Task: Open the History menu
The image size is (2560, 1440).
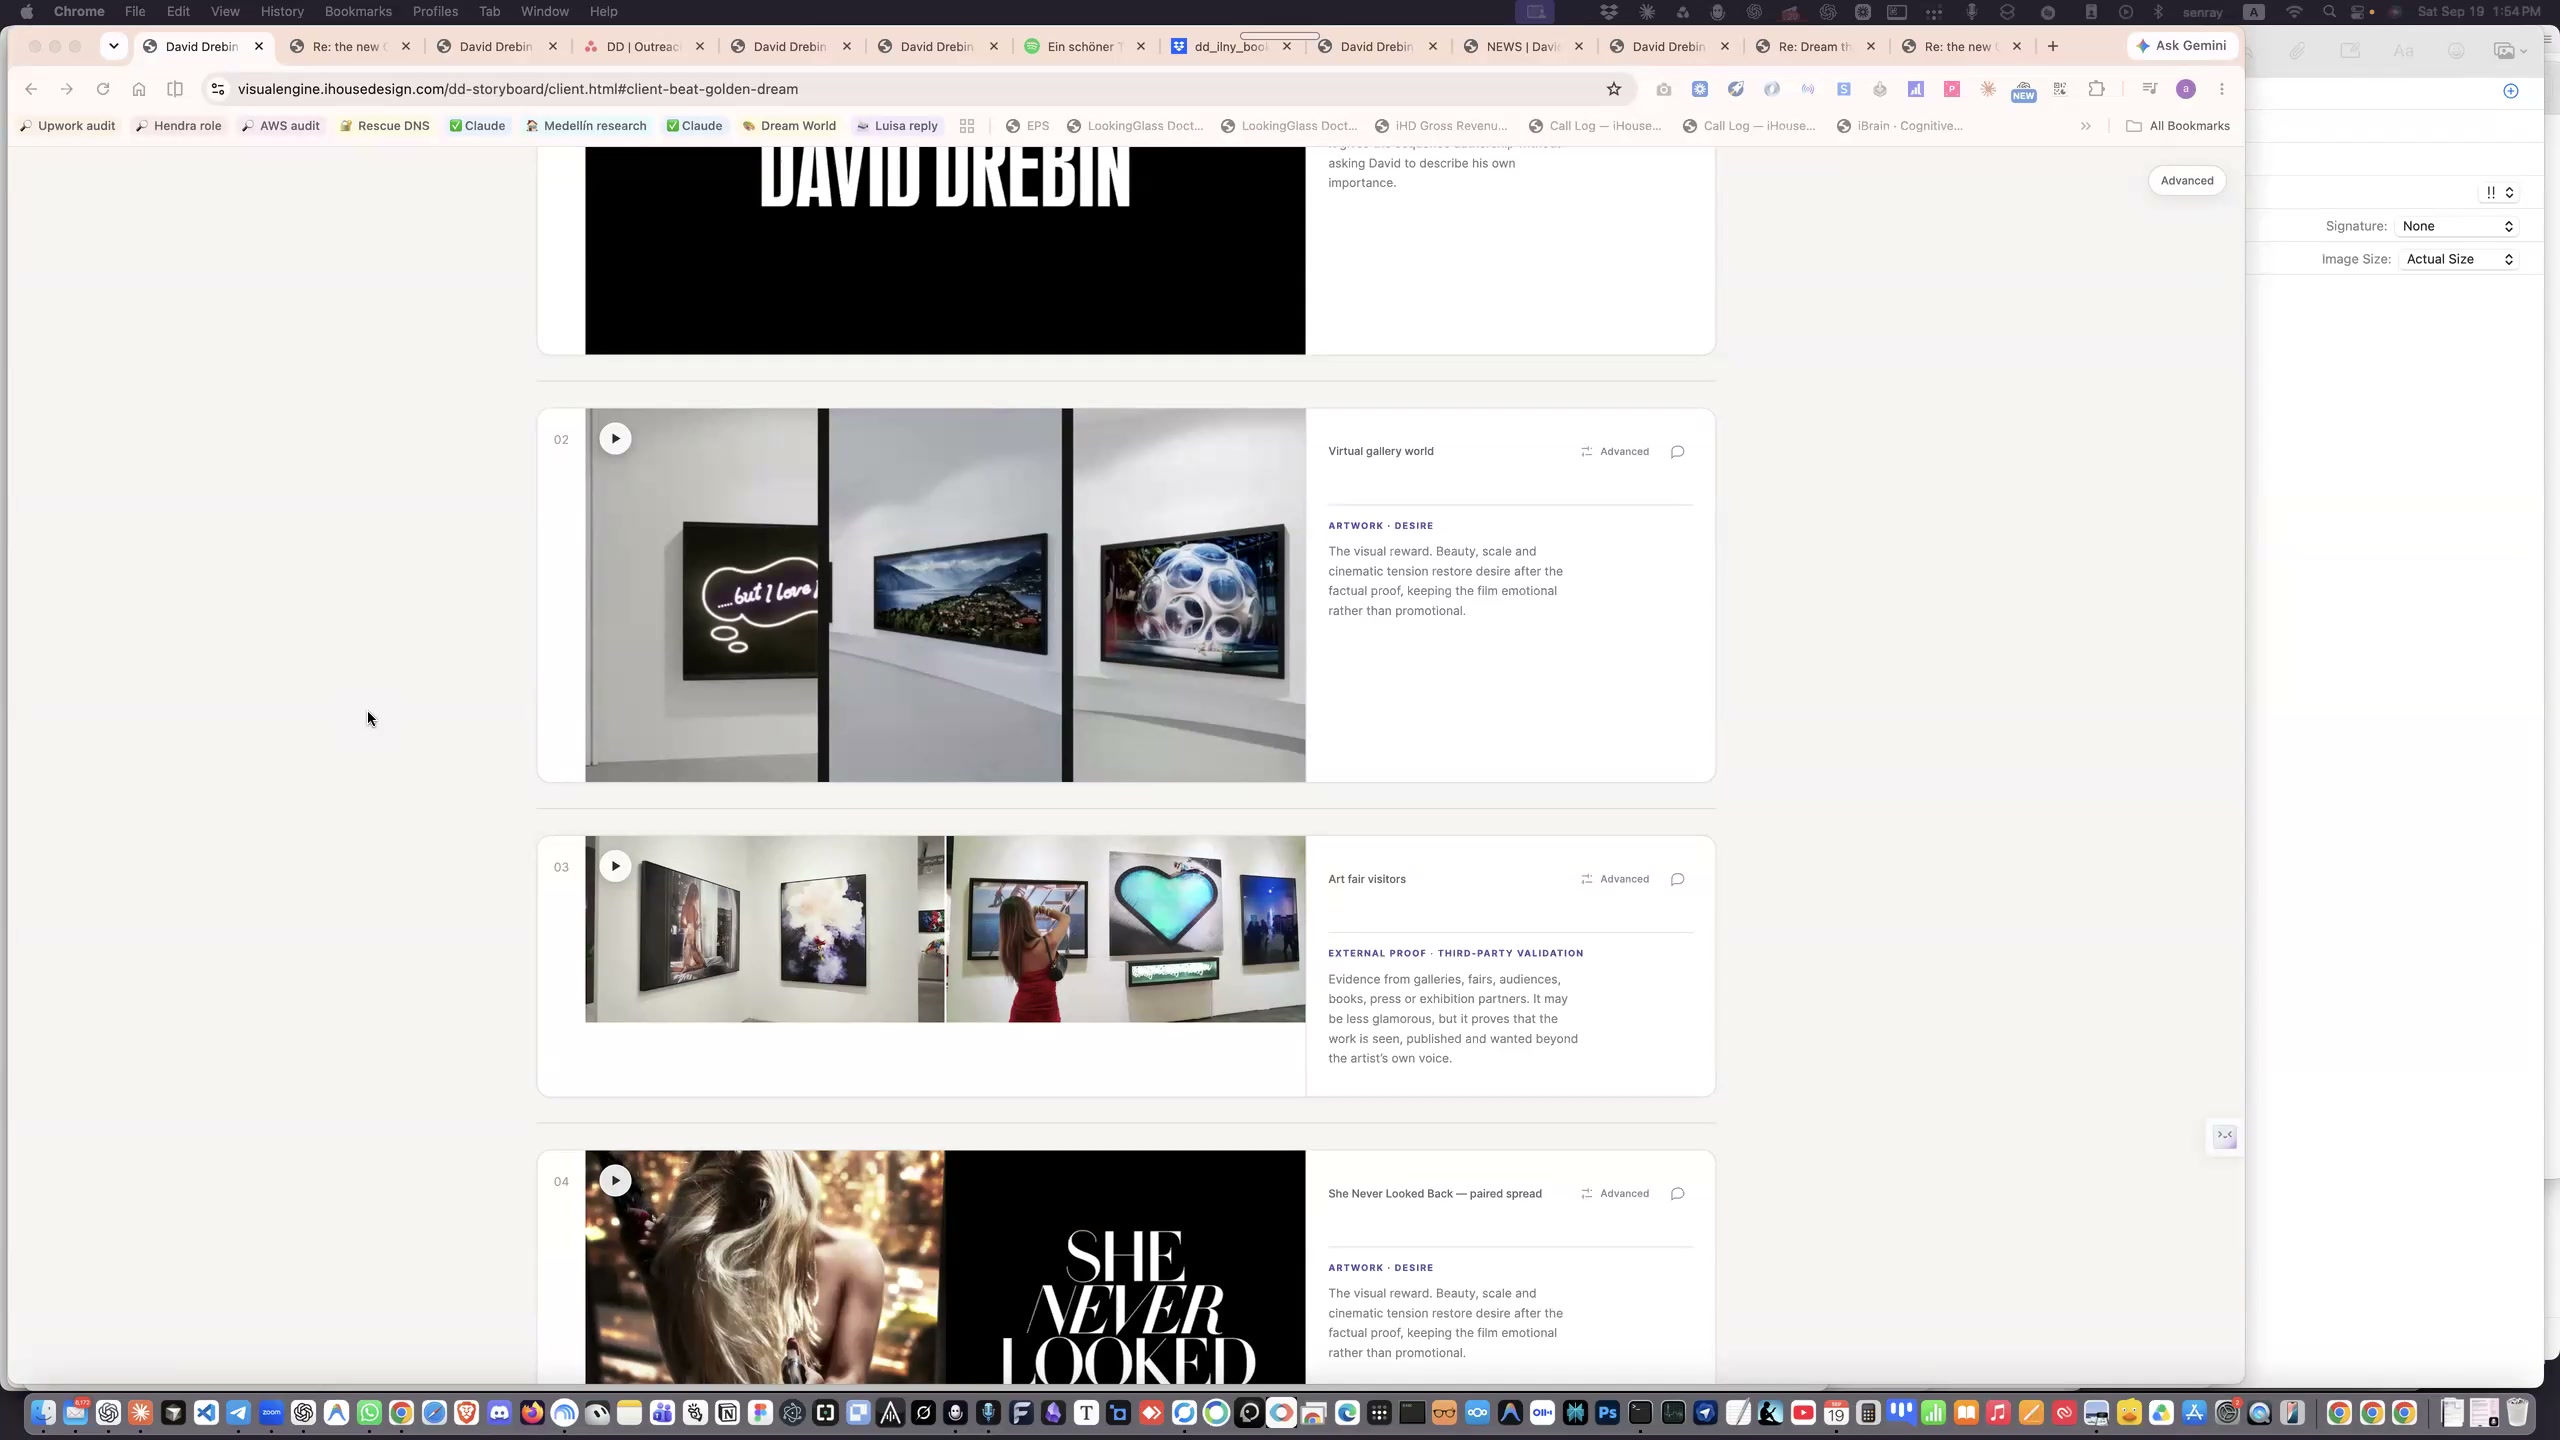Action: (281, 11)
